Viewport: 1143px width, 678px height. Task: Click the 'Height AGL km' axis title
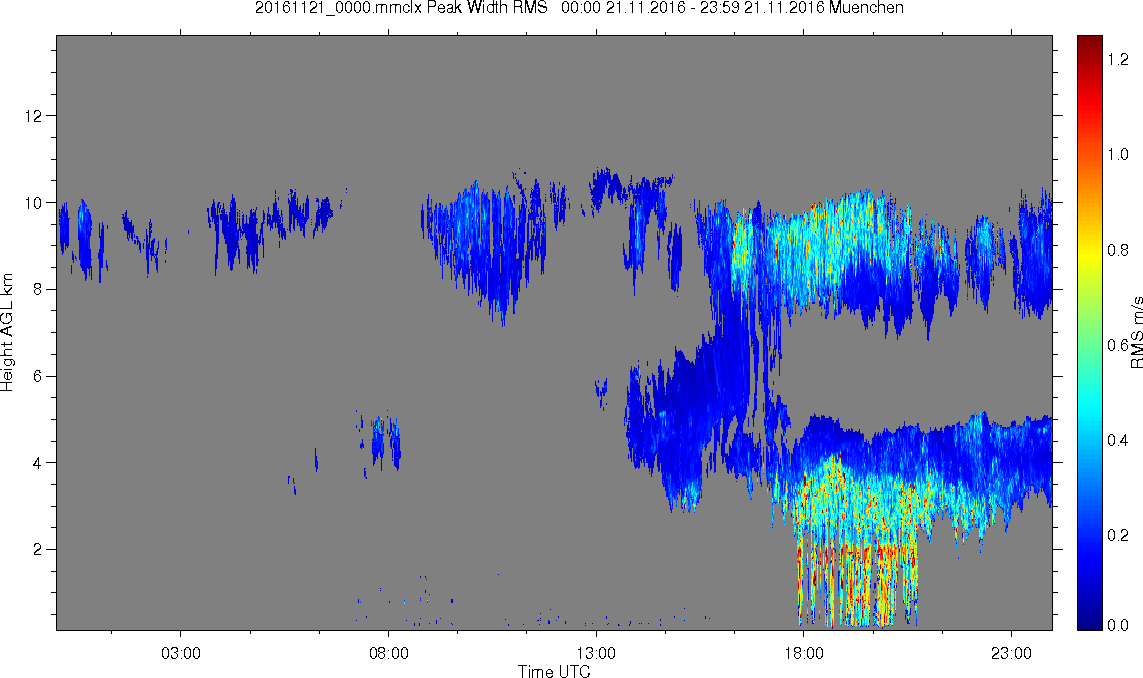(x=7, y=332)
